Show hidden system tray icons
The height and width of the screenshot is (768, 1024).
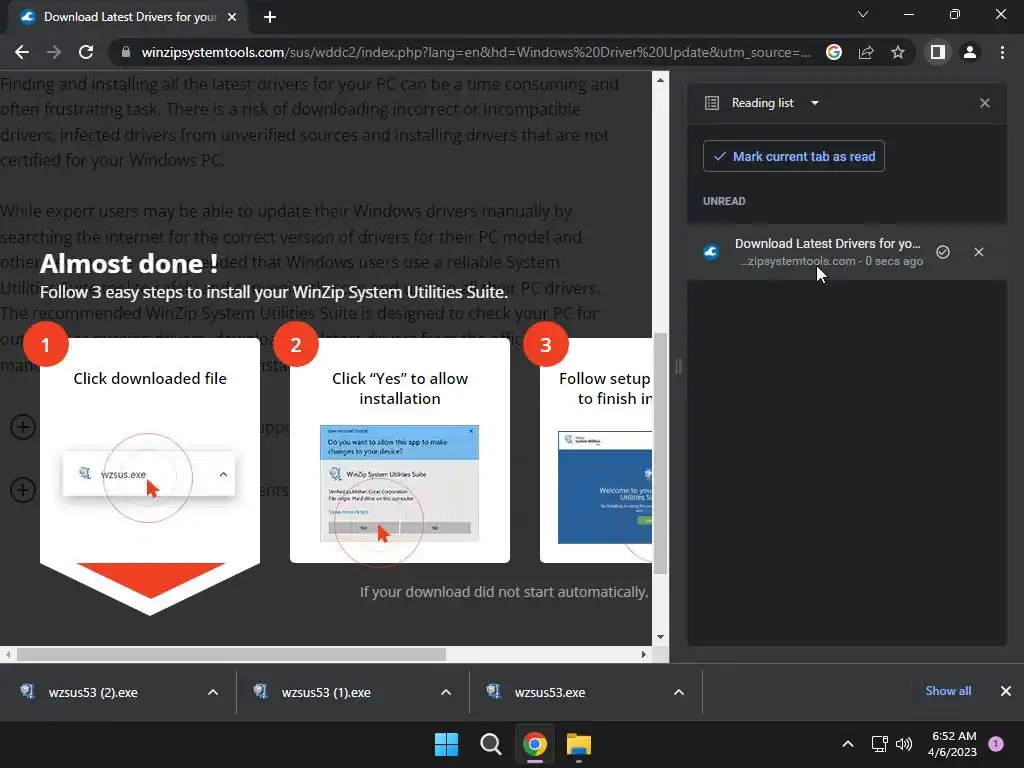[848, 744]
